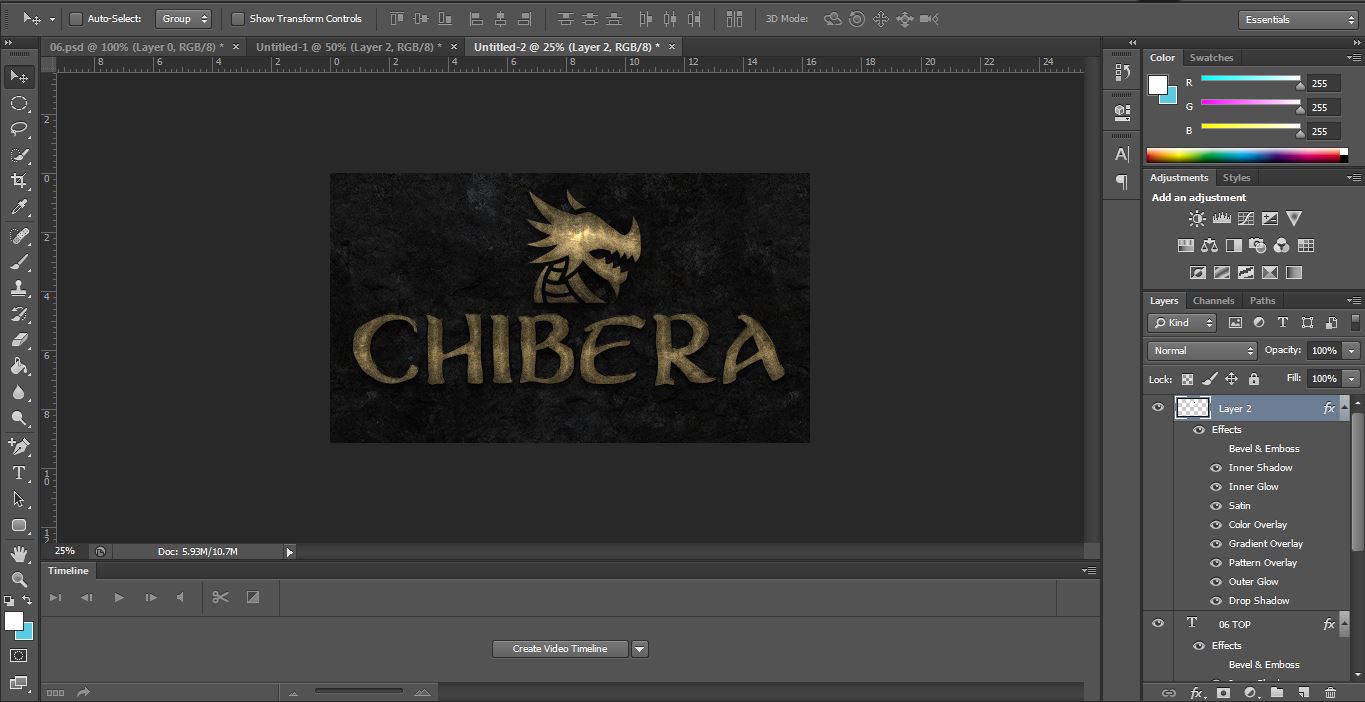Select the Move tool
1365x702 pixels.
click(x=19, y=77)
